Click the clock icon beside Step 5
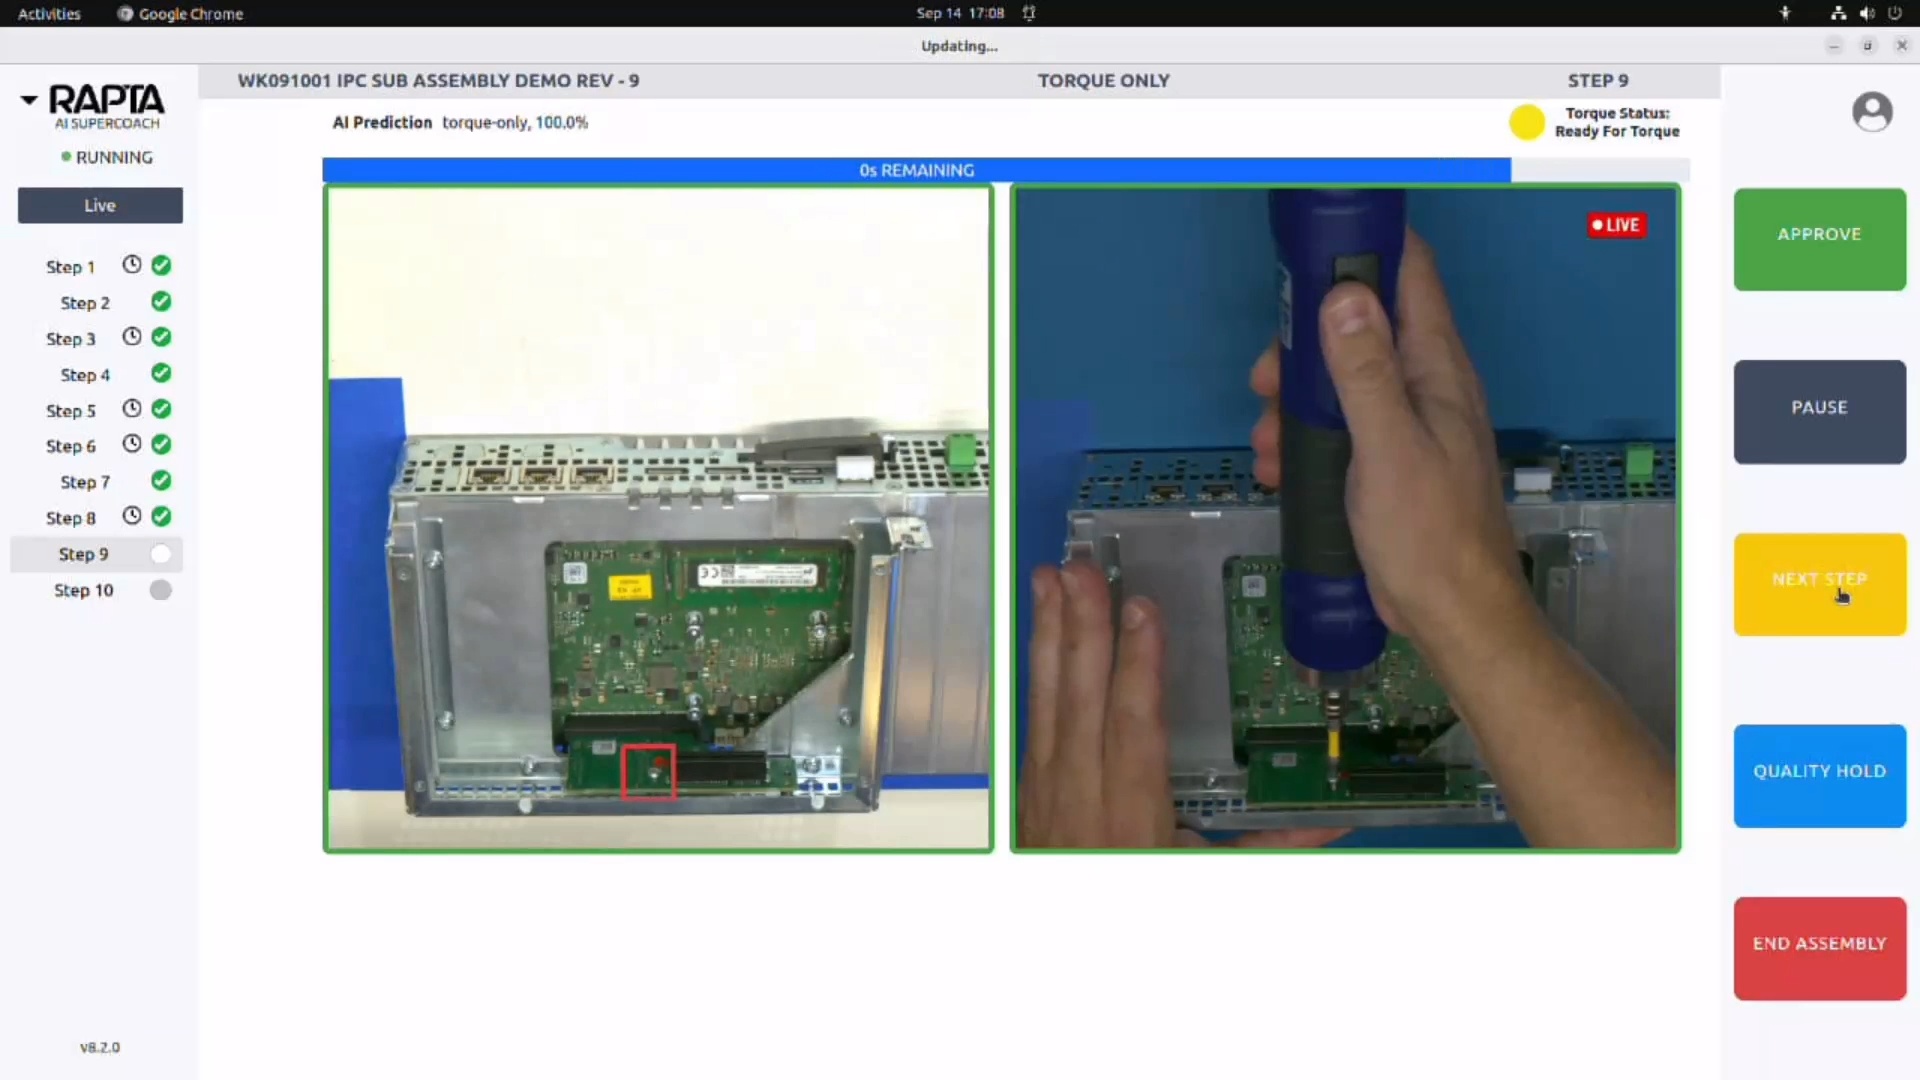 coord(132,409)
